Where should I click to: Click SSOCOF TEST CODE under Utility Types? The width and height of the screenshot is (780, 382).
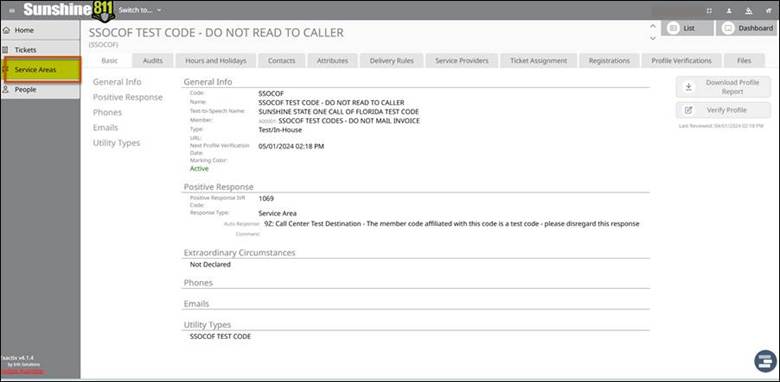click(220, 337)
